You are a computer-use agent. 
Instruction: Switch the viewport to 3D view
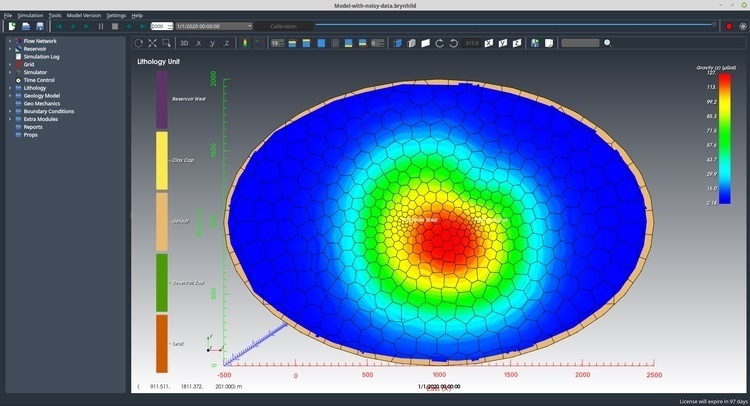[185, 43]
